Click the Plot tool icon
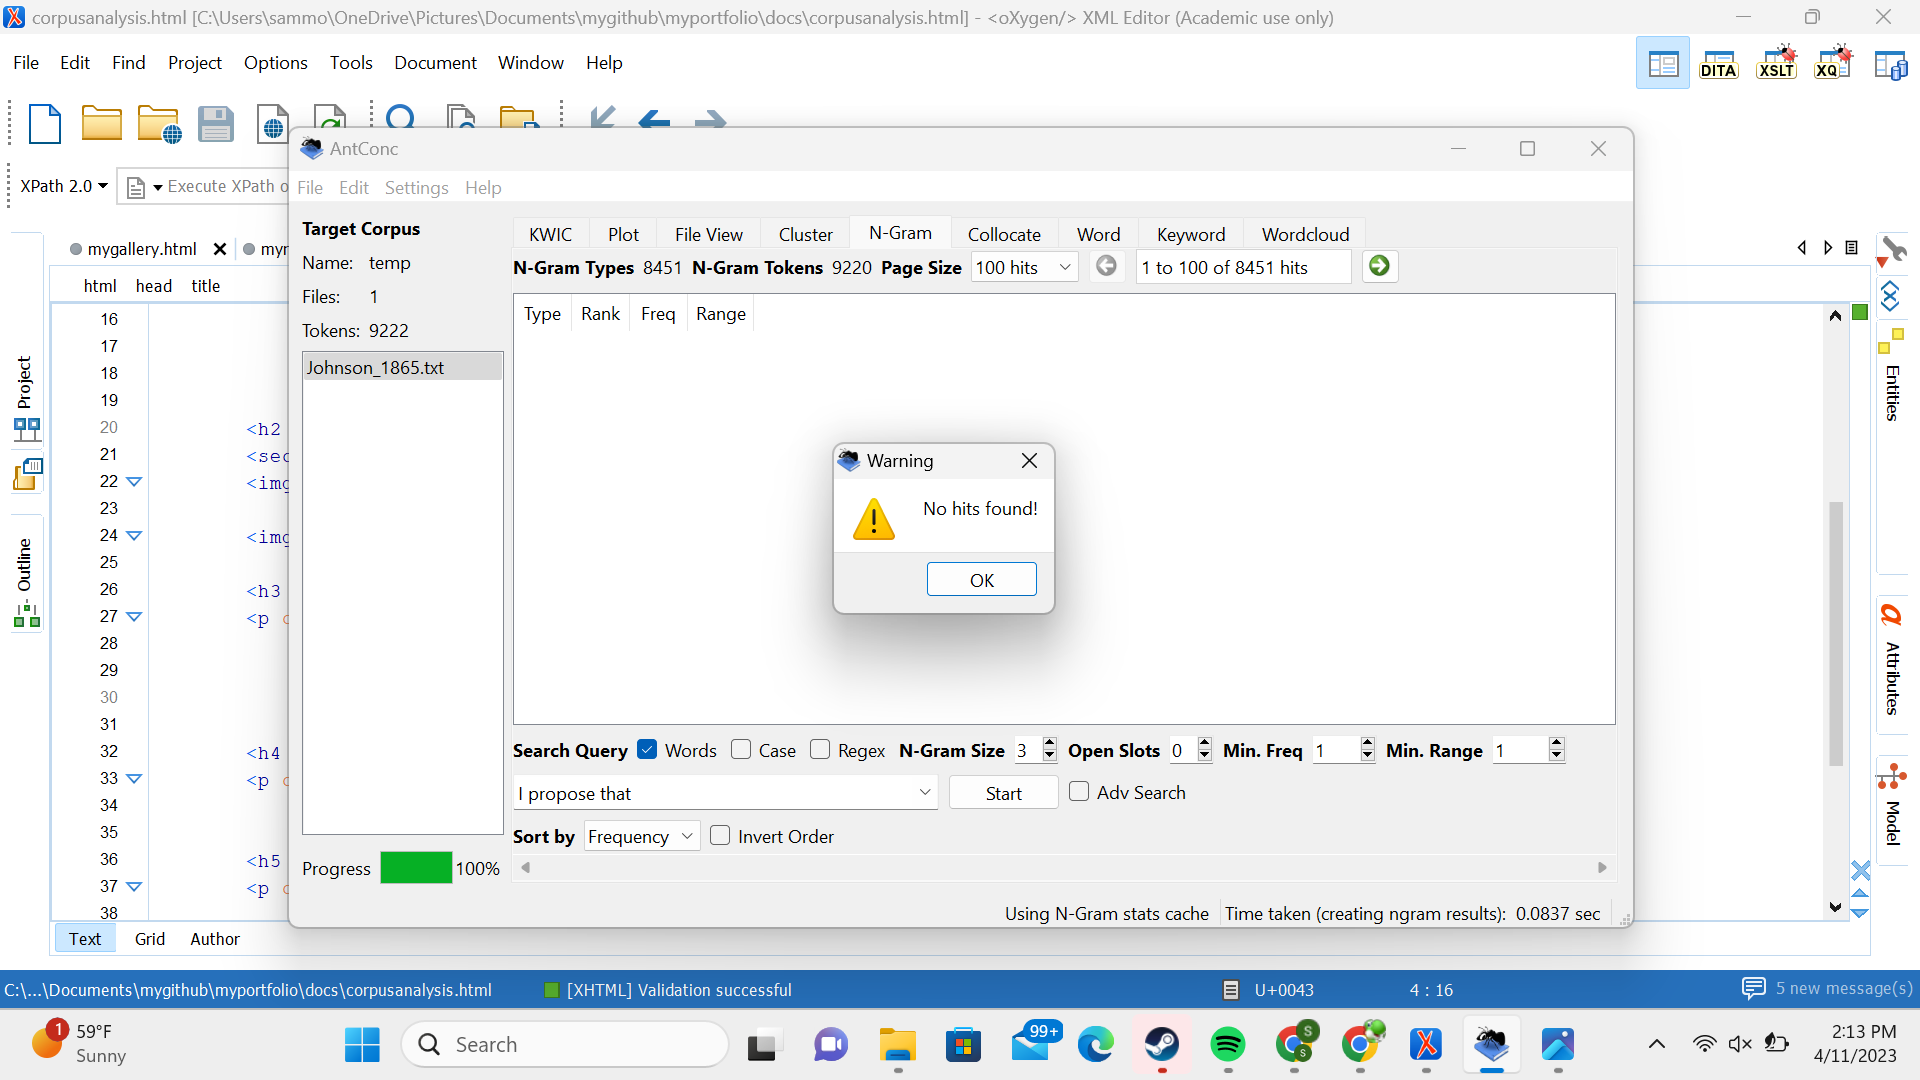1920x1080 pixels. point(621,235)
